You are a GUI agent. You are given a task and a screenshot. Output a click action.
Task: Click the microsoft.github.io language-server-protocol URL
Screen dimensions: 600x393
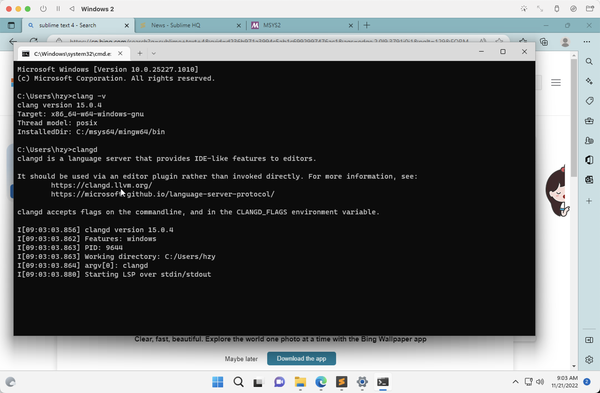point(163,194)
